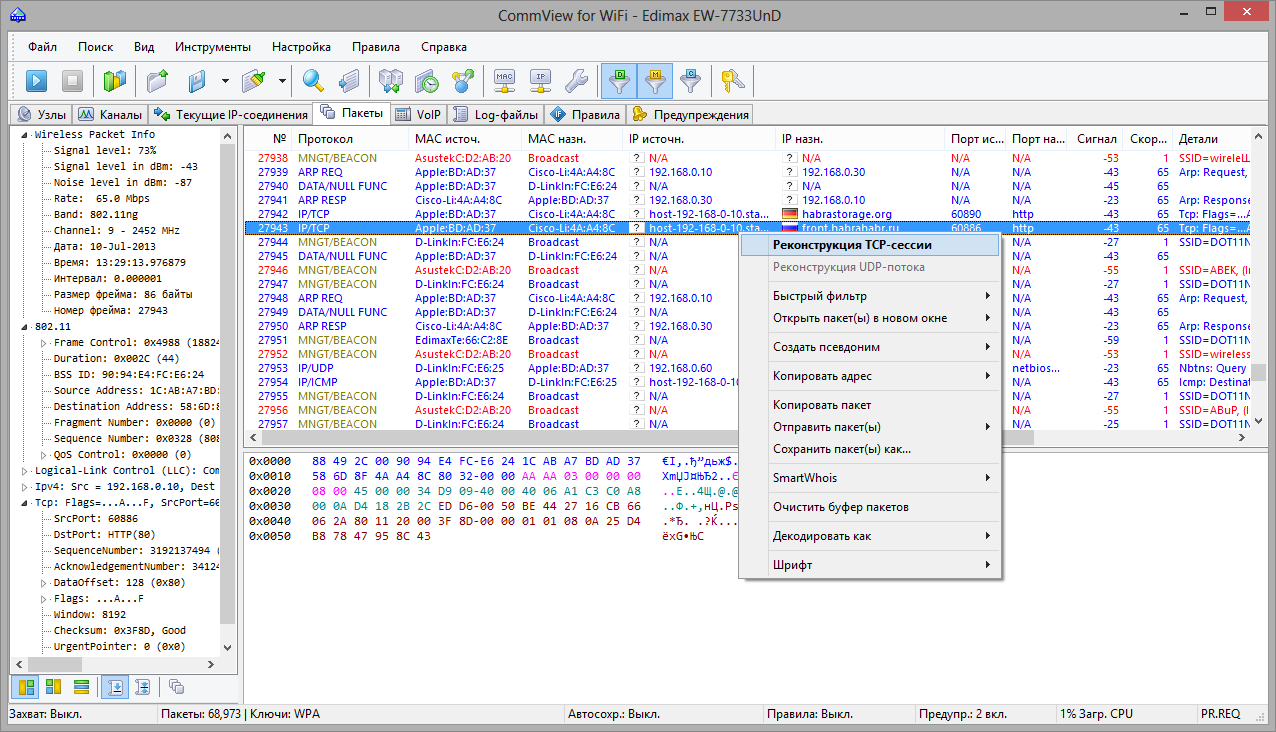Open IP aliases toolbar icon

[x=541, y=81]
